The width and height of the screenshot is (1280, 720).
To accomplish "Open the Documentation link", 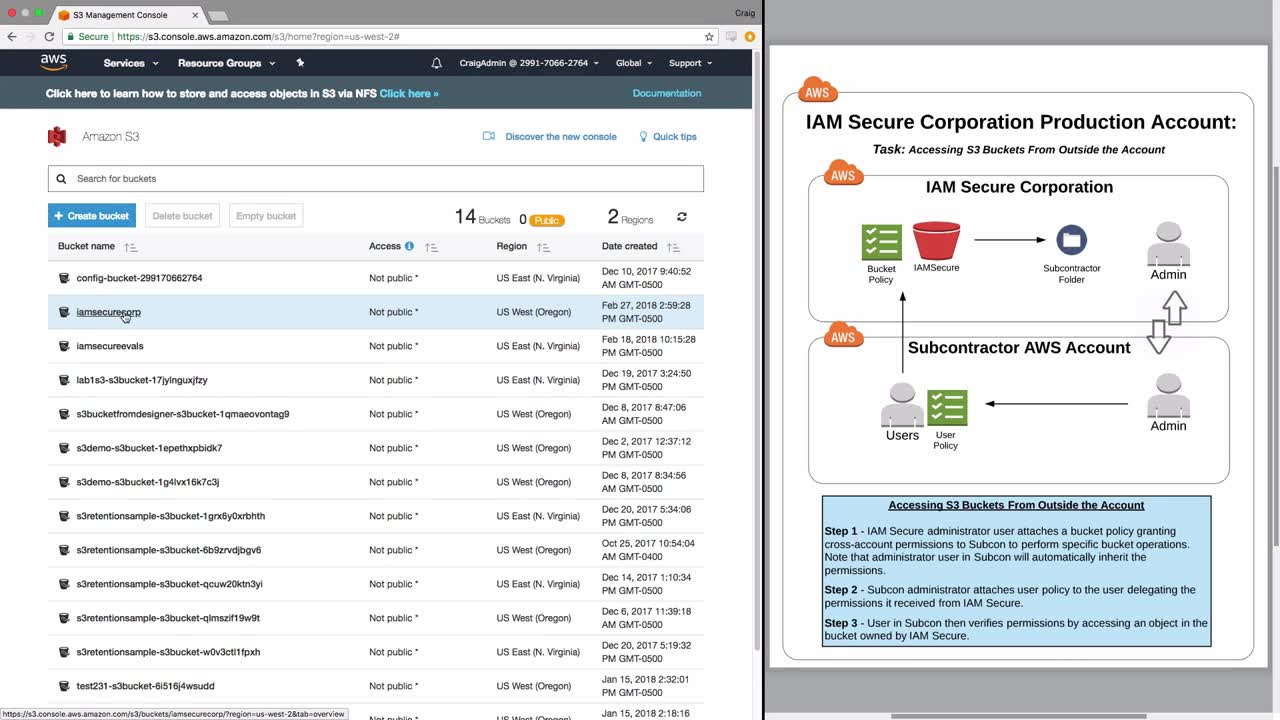I will click(x=667, y=93).
